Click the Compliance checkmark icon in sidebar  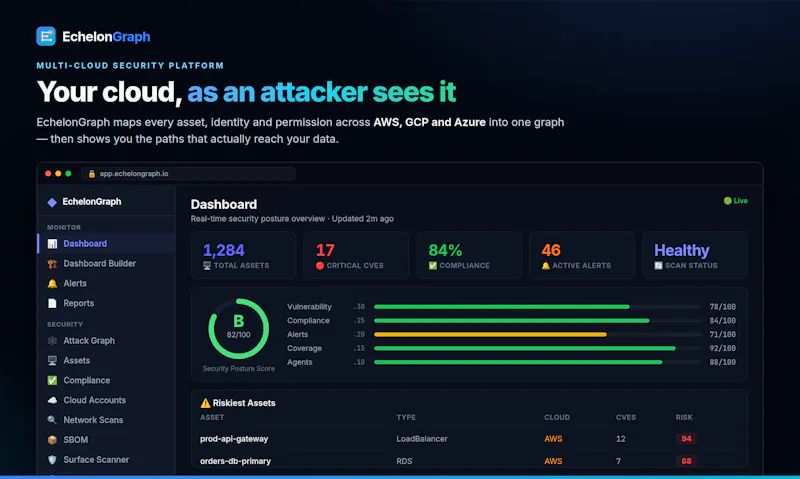pyautogui.click(x=52, y=381)
